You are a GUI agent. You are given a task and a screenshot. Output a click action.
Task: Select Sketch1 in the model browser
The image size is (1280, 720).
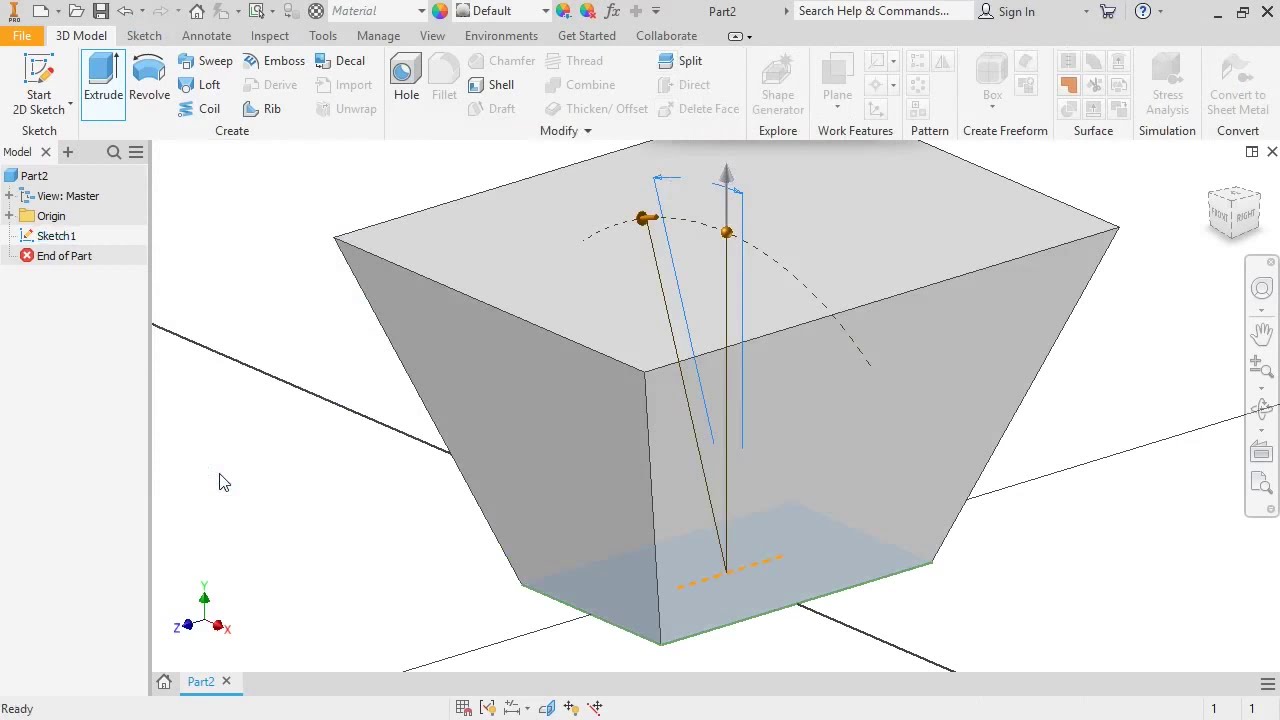pos(56,236)
